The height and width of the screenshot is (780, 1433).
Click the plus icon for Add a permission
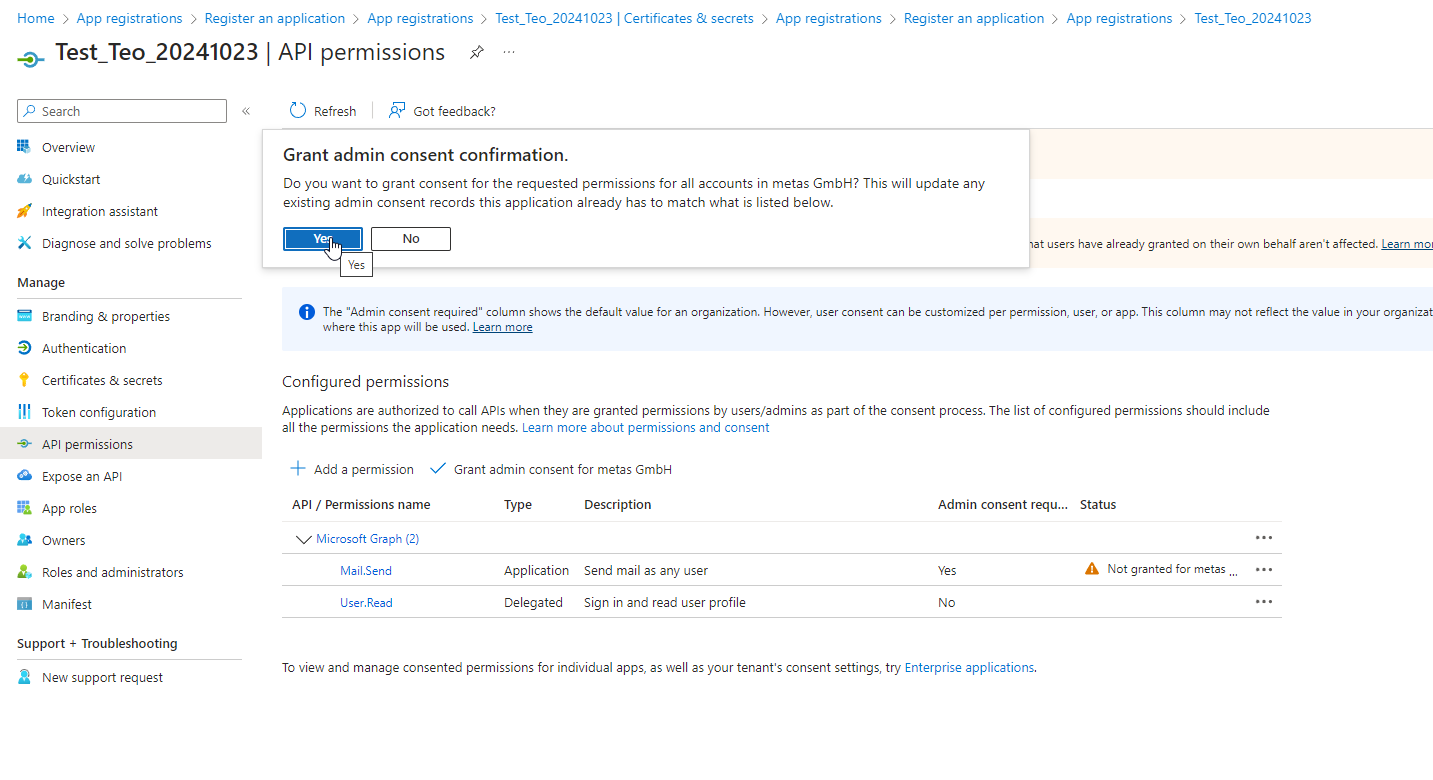click(298, 469)
